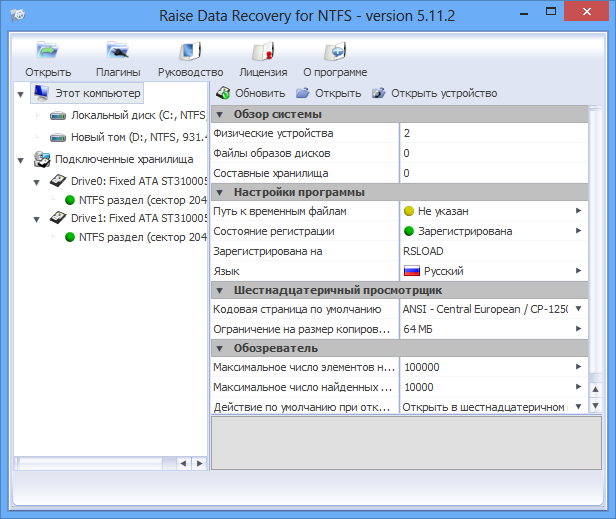Collapse the Подключенные хранилища tree node
The width and height of the screenshot is (616, 519).
click(21, 160)
